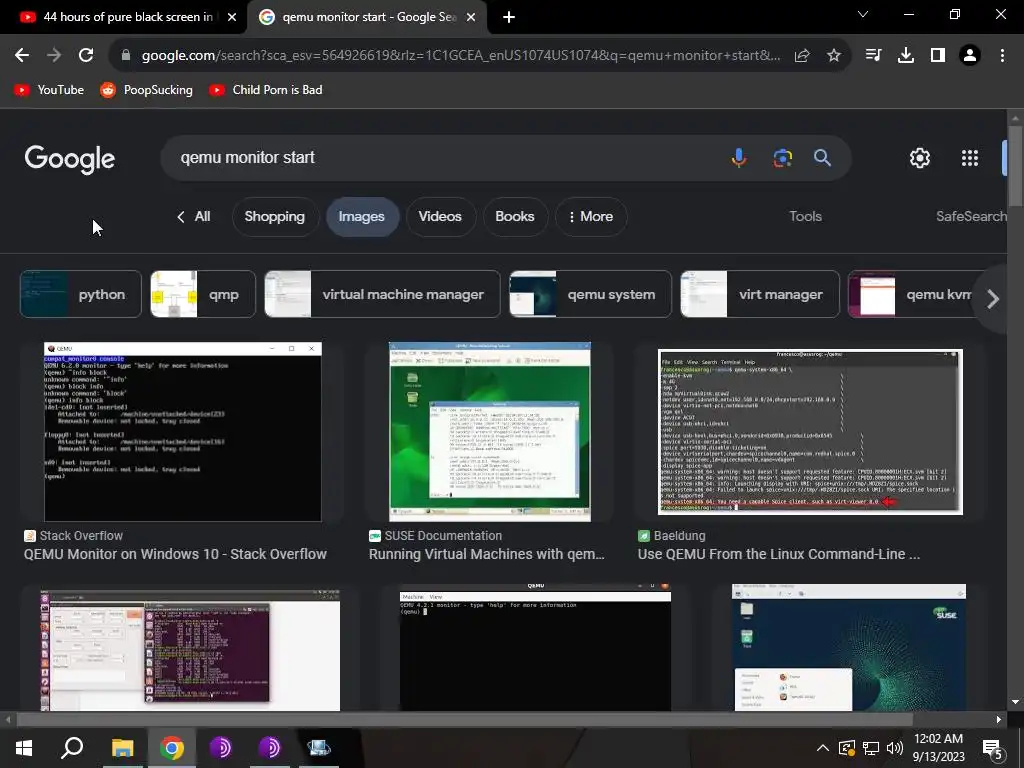The width and height of the screenshot is (1024, 768).
Task: Open the Windows Start menu
Action: pos(24,748)
